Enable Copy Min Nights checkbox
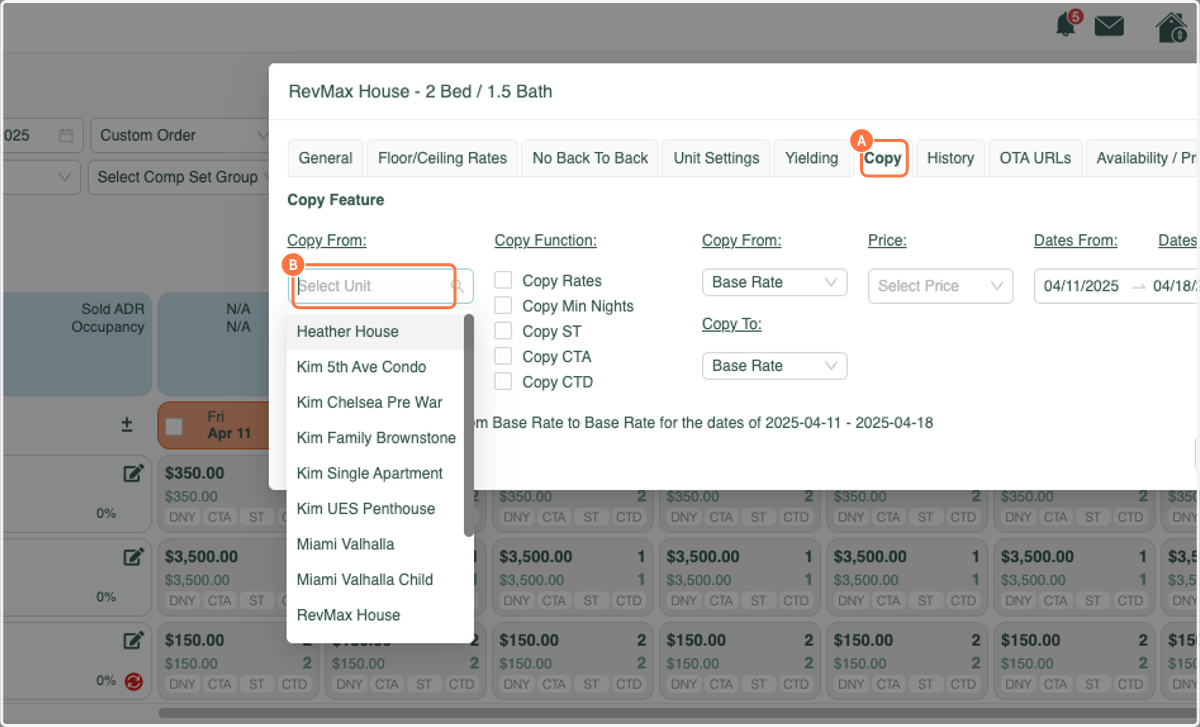 click(x=504, y=306)
